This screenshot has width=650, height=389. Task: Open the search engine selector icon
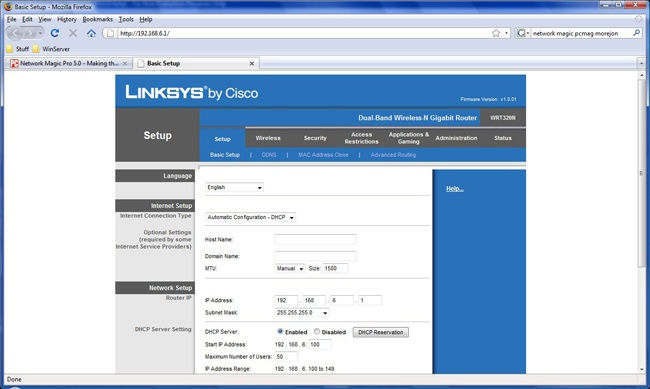522,33
